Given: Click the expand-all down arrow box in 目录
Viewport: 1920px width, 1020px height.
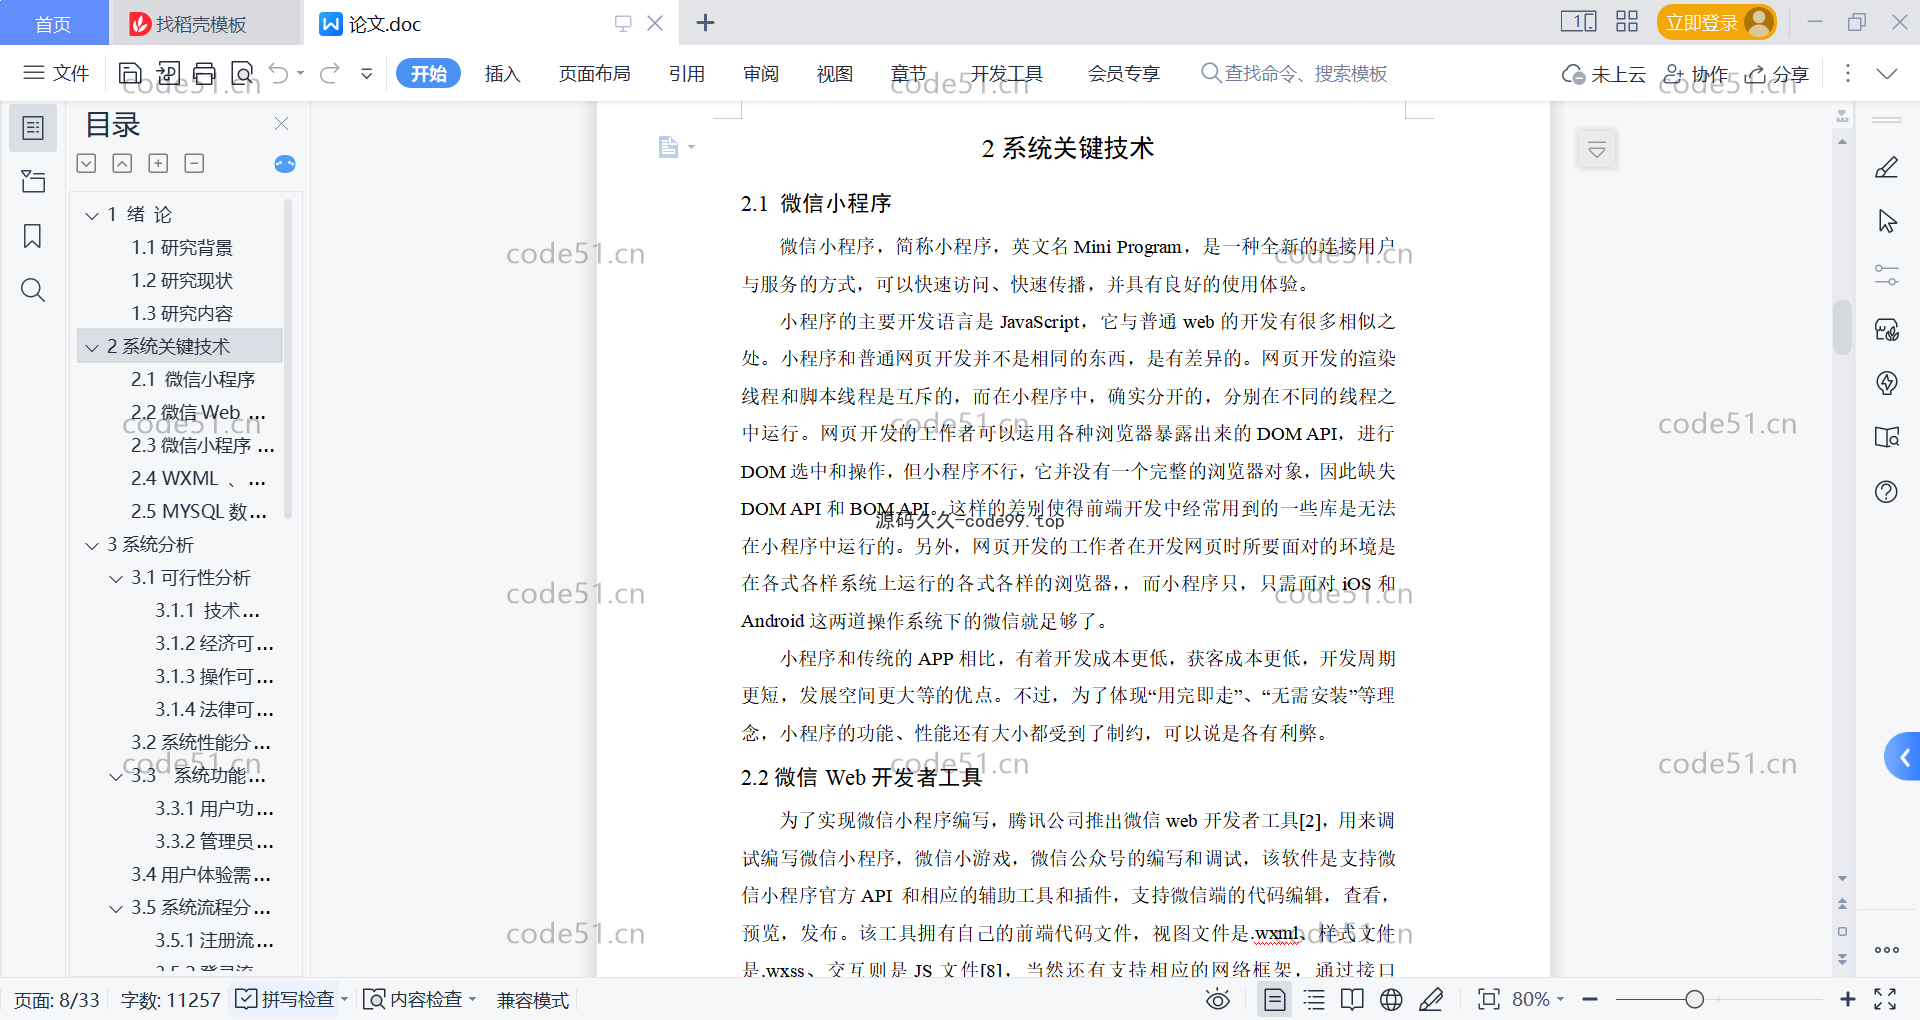Looking at the screenshot, I should click(87, 163).
